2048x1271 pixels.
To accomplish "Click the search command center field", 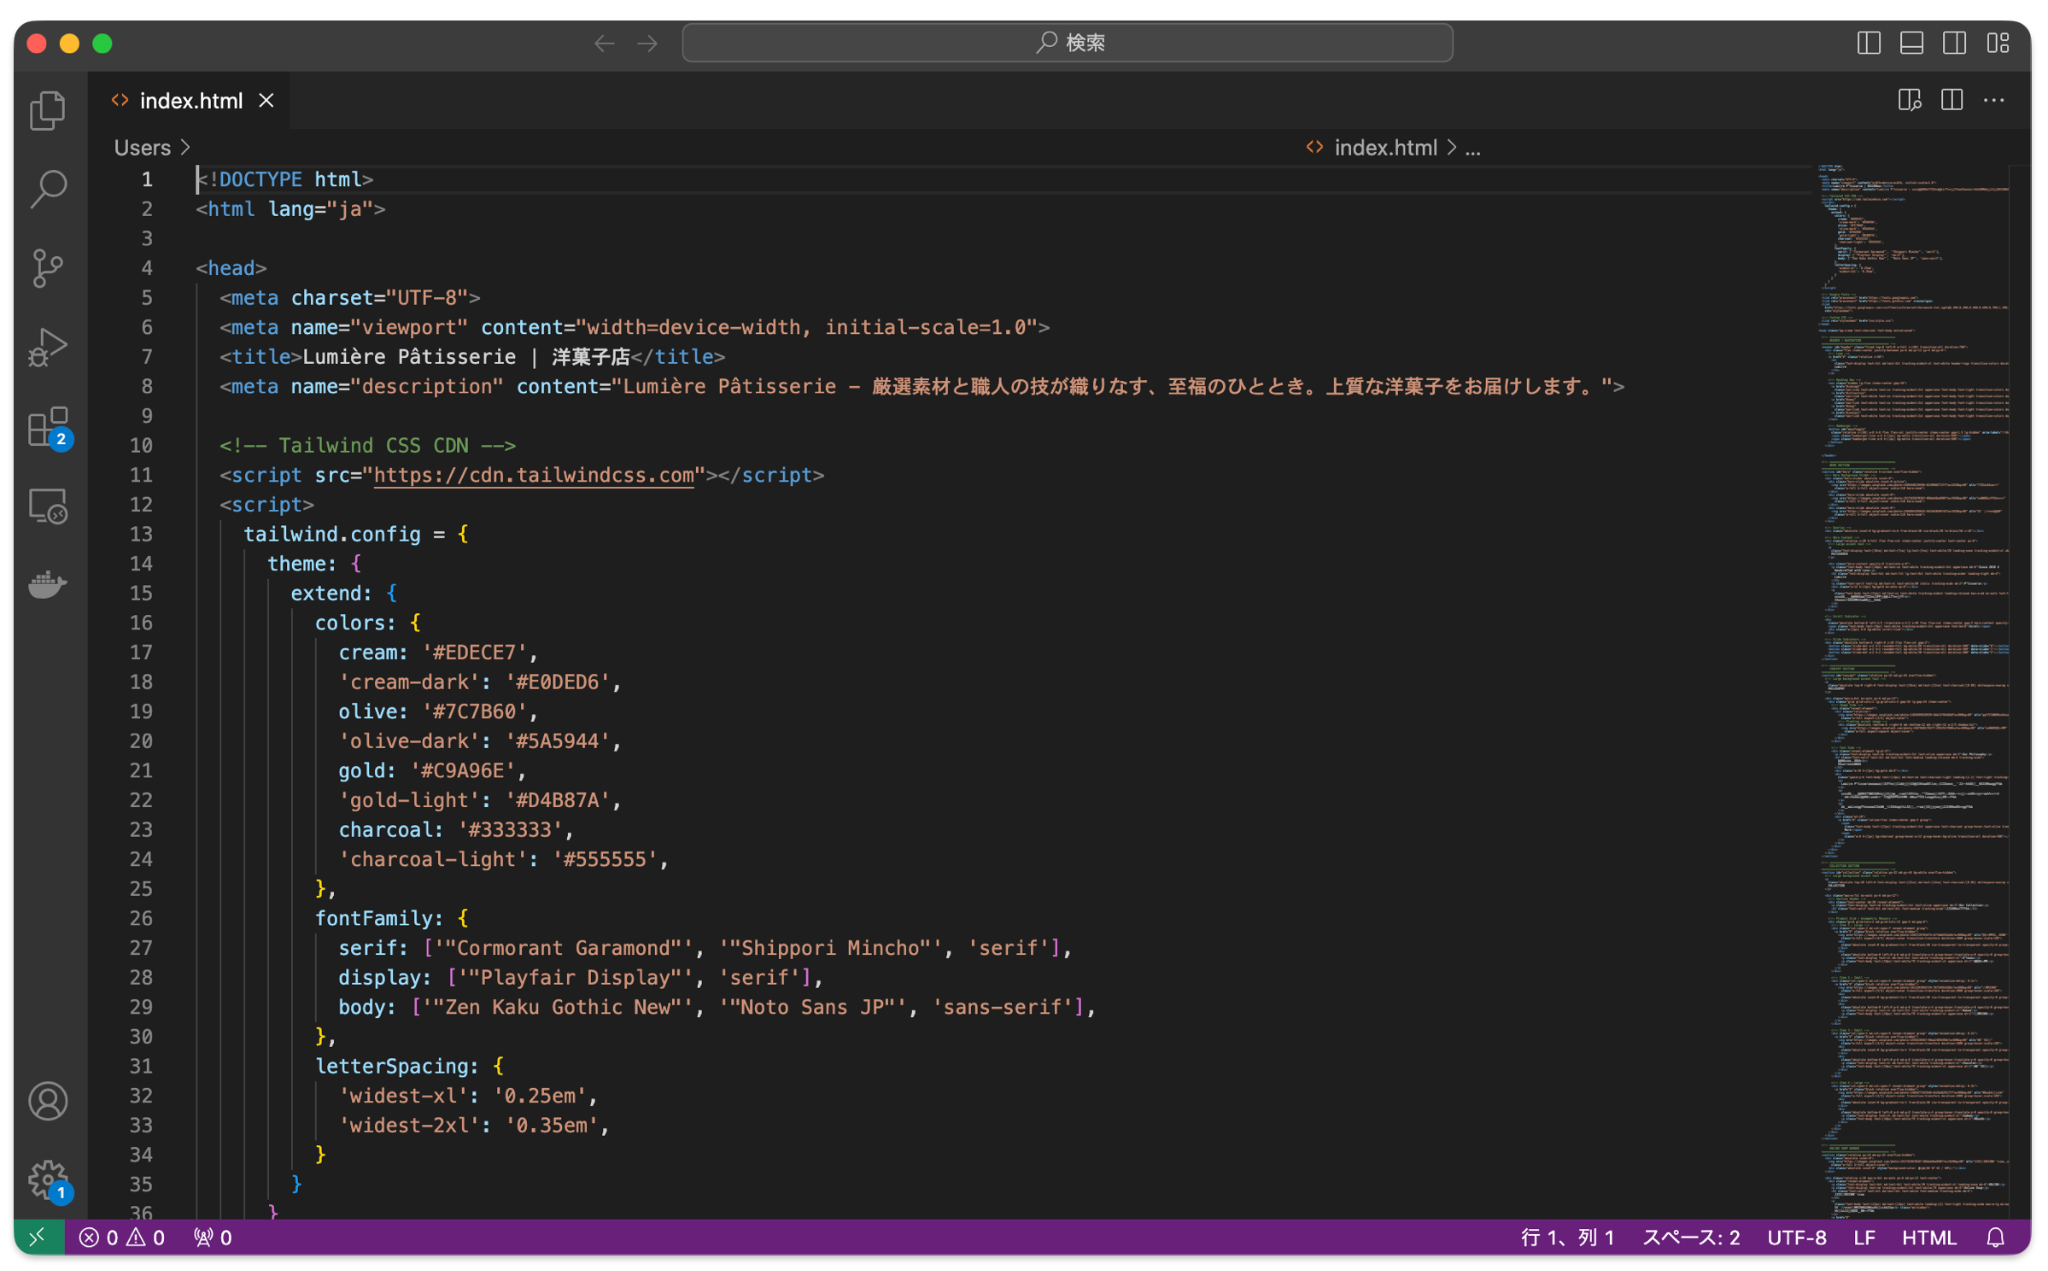I will [x=1067, y=43].
